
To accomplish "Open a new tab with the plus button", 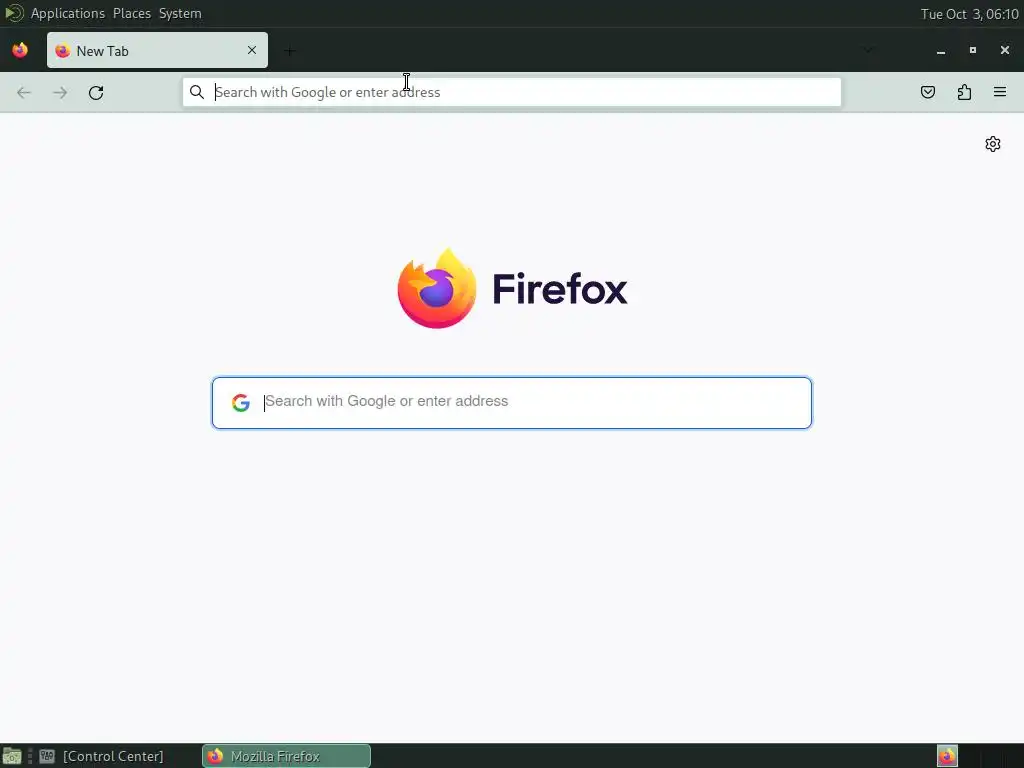I will [290, 50].
